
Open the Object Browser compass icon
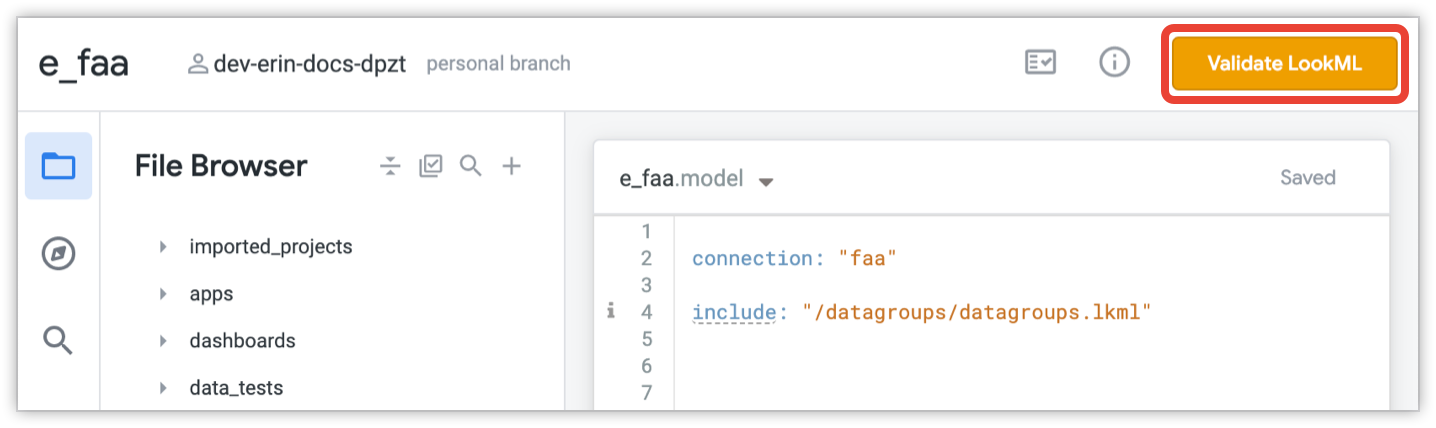pyautogui.click(x=58, y=254)
